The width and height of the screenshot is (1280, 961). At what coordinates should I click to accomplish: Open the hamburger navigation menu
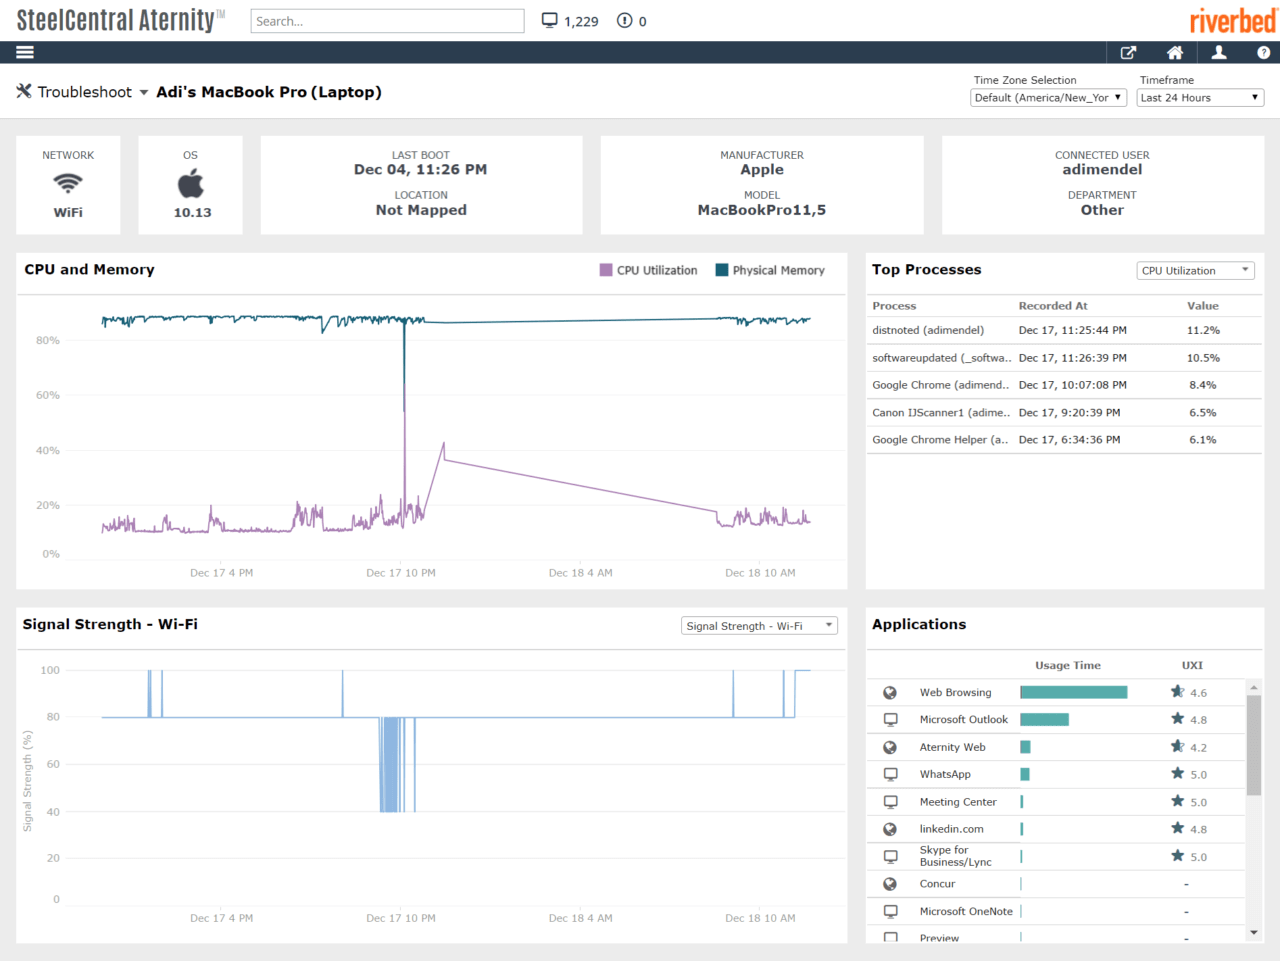(24, 52)
